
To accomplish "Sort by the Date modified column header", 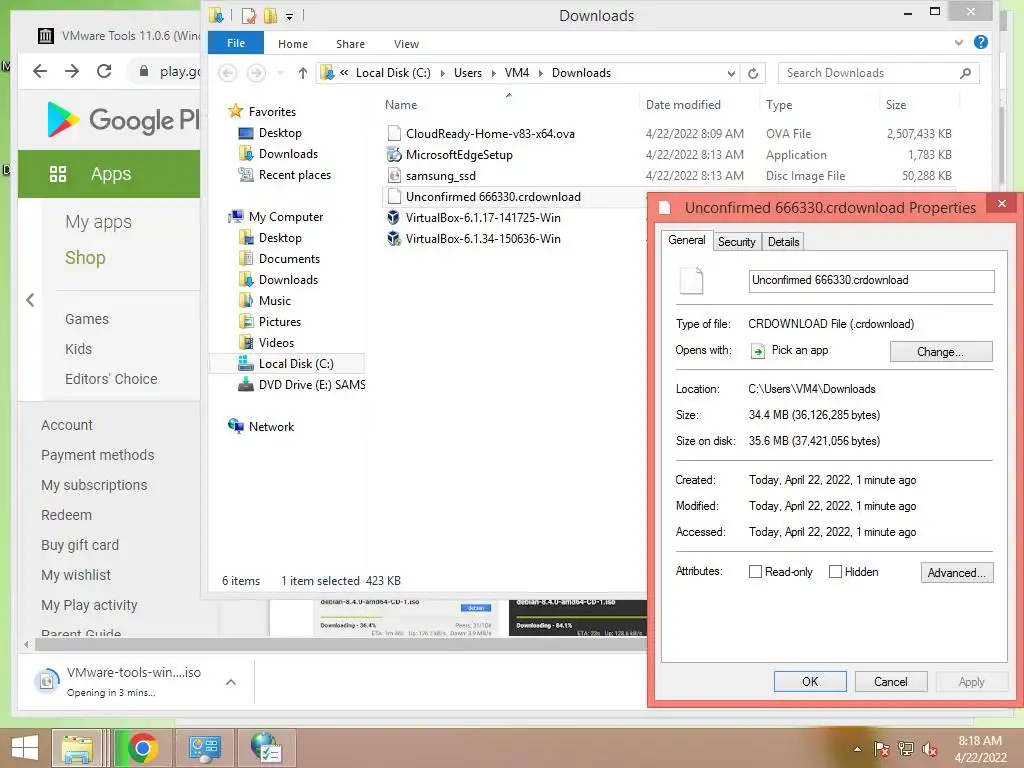I will 682,104.
